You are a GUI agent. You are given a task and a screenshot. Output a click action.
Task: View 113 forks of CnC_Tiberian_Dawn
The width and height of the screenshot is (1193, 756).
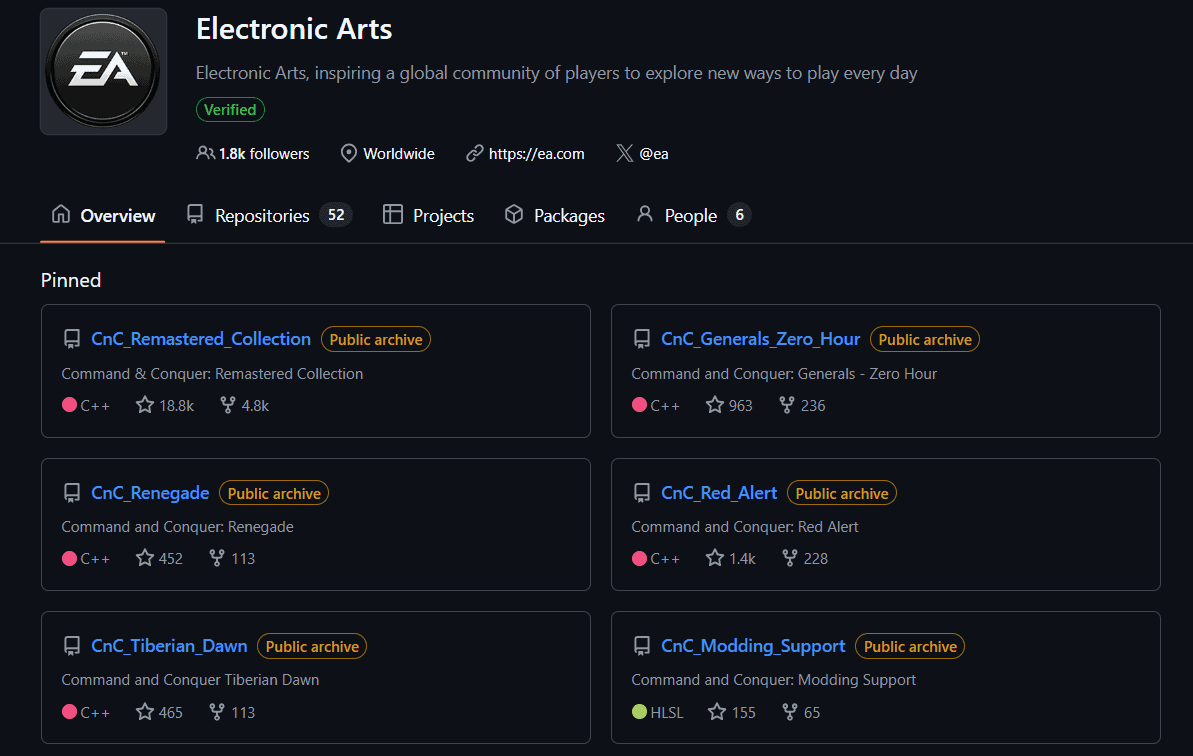(x=232, y=712)
